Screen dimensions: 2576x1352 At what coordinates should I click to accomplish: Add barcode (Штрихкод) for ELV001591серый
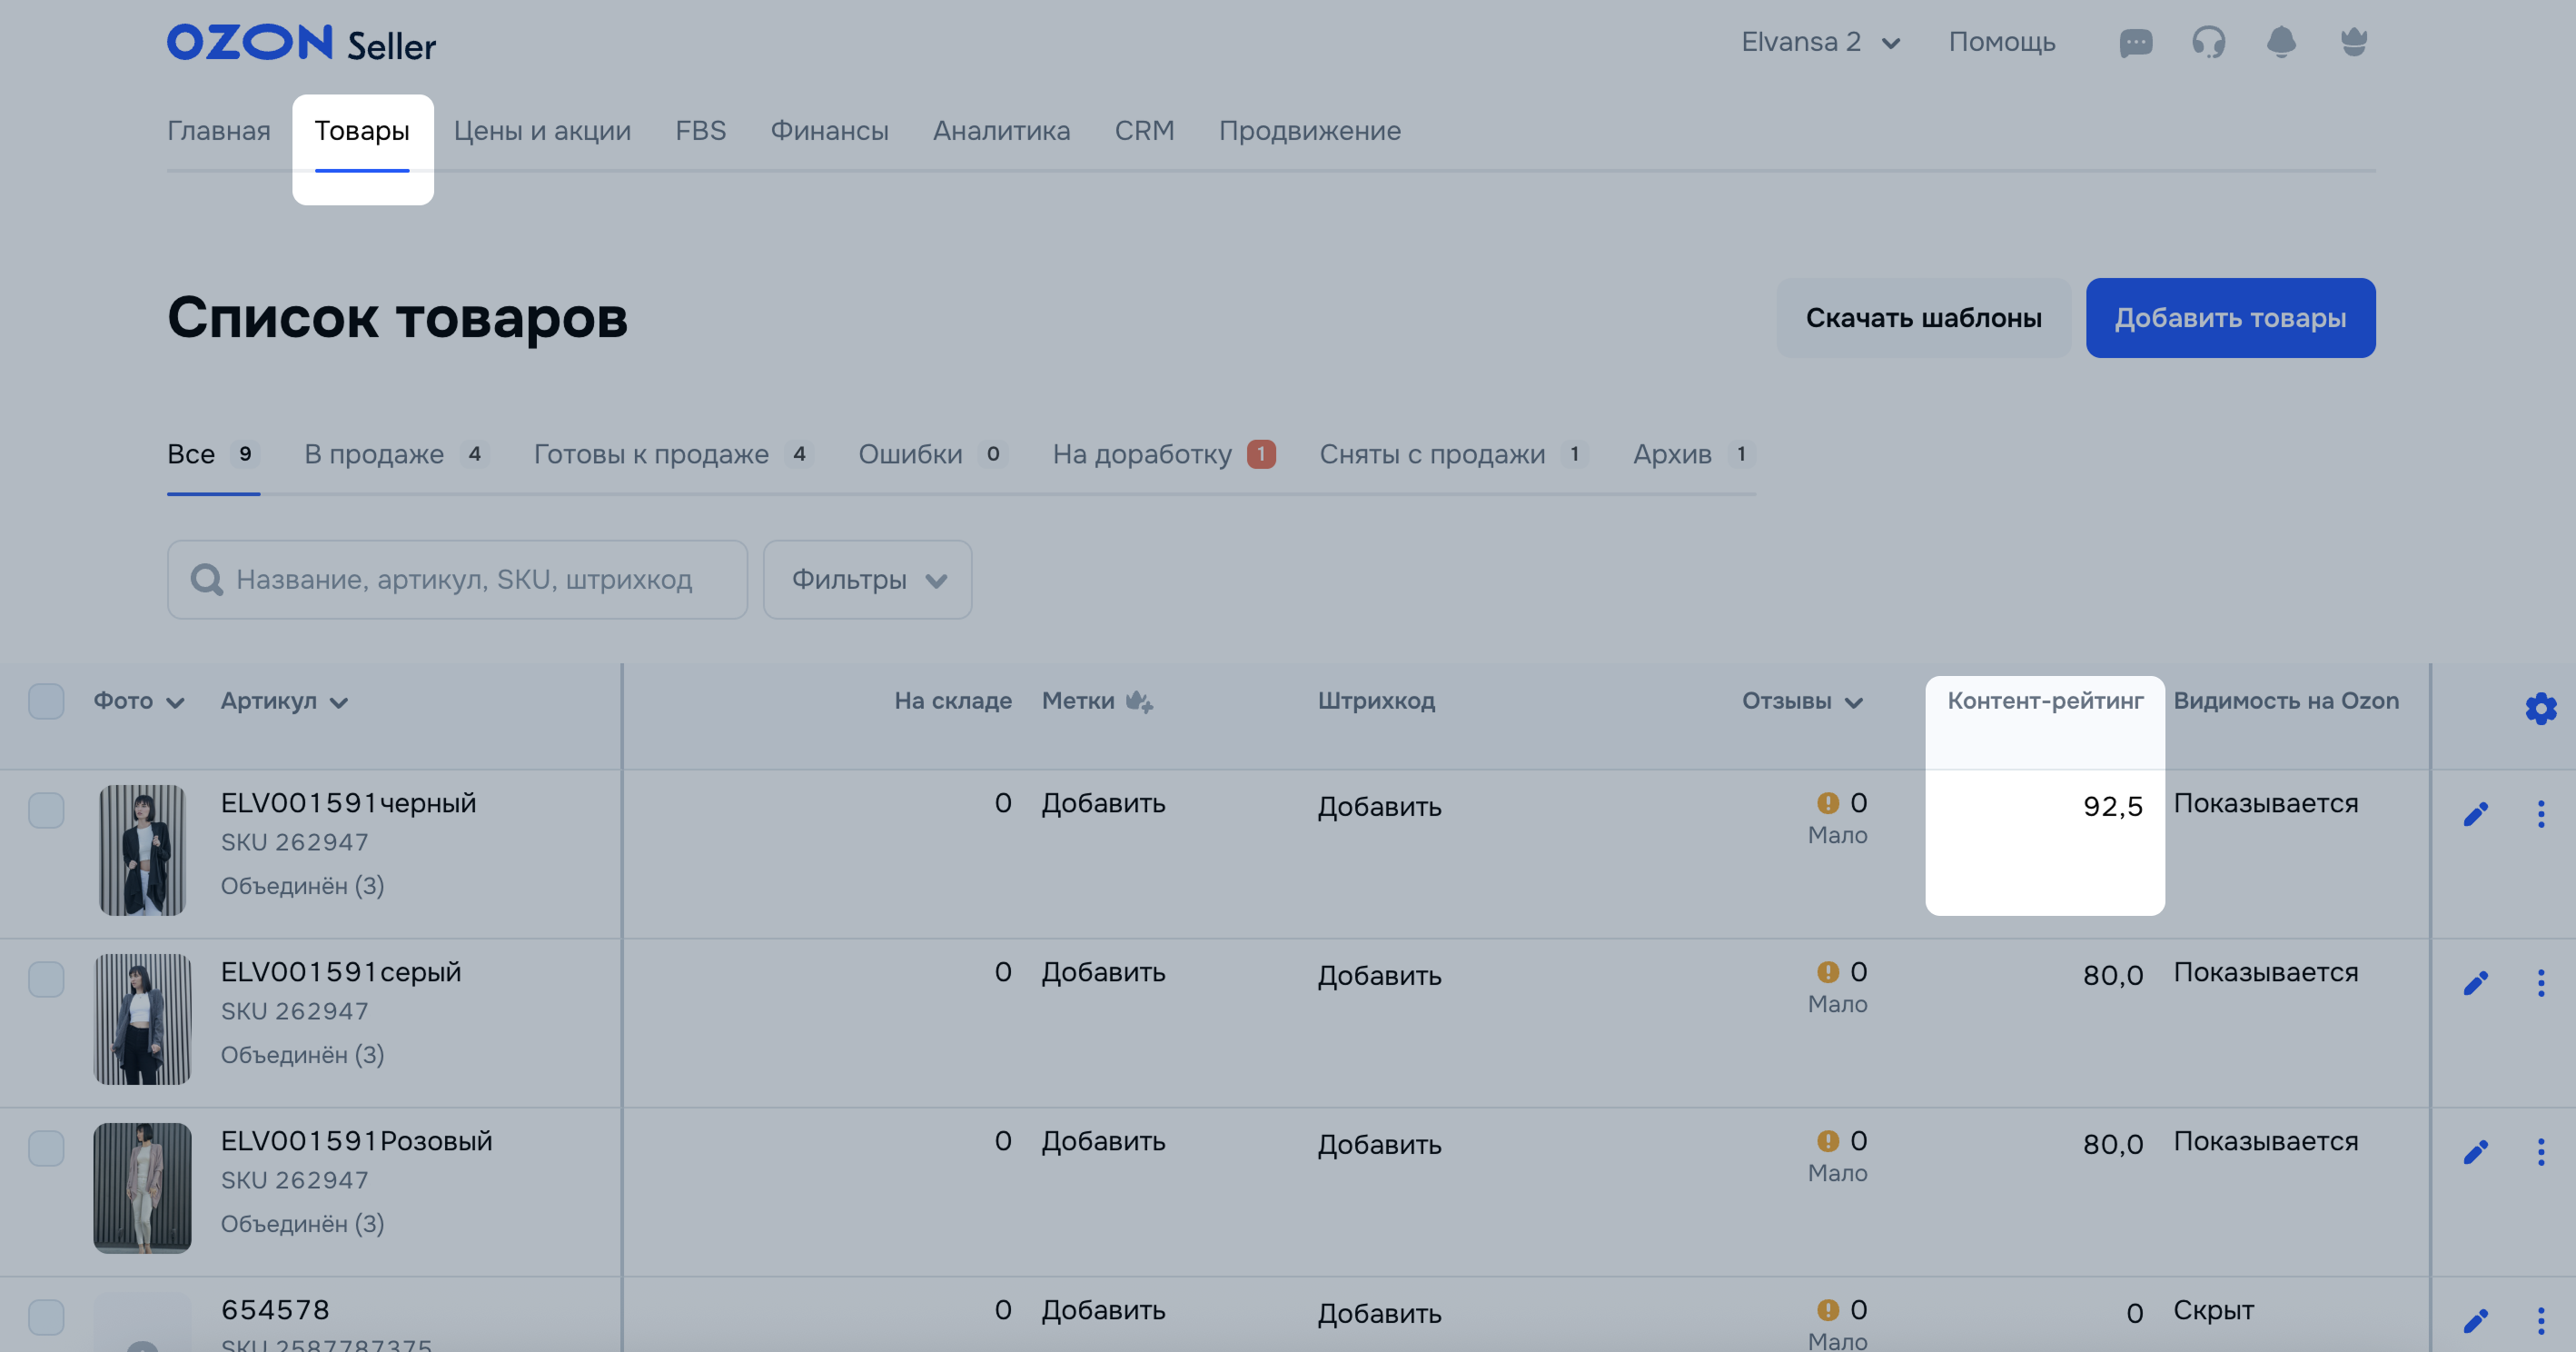pyautogui.click(x=1379, y=976)
